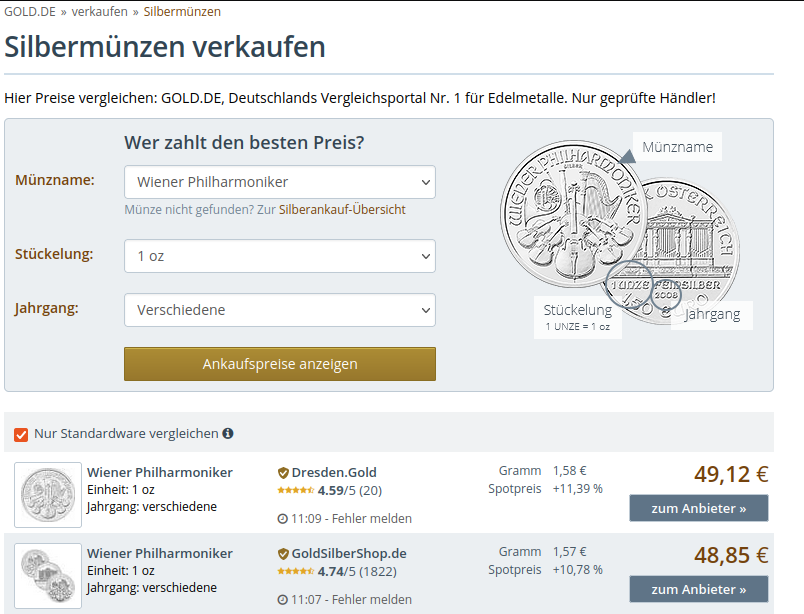The height and width of the screenshot is (614, 804).
Task: Click the GoldSilberShop.de star rating
Action: [x=295, y=572]
